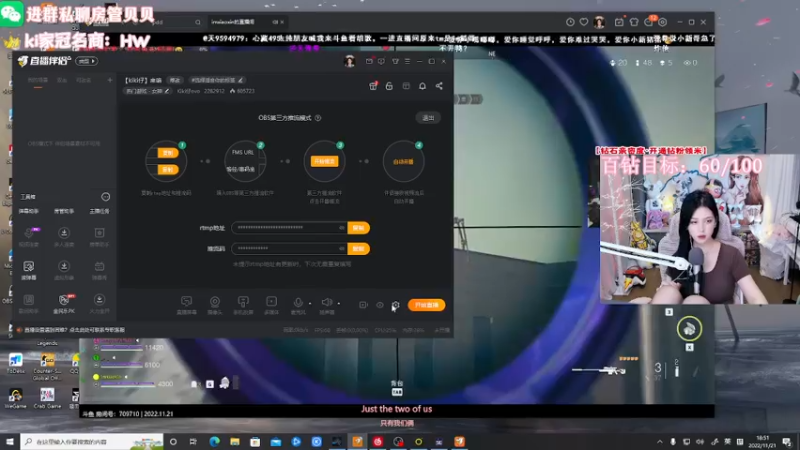The height and width of the screenshot is (450, 800).
Task: Open the notification bell
Action: (x=422, y=86)
